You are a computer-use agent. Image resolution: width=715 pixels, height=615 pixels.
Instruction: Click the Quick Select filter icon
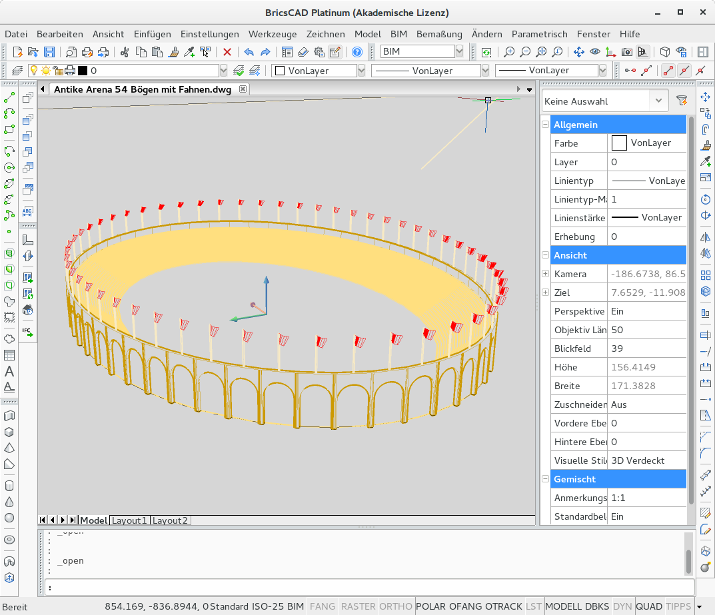(682, 101)
